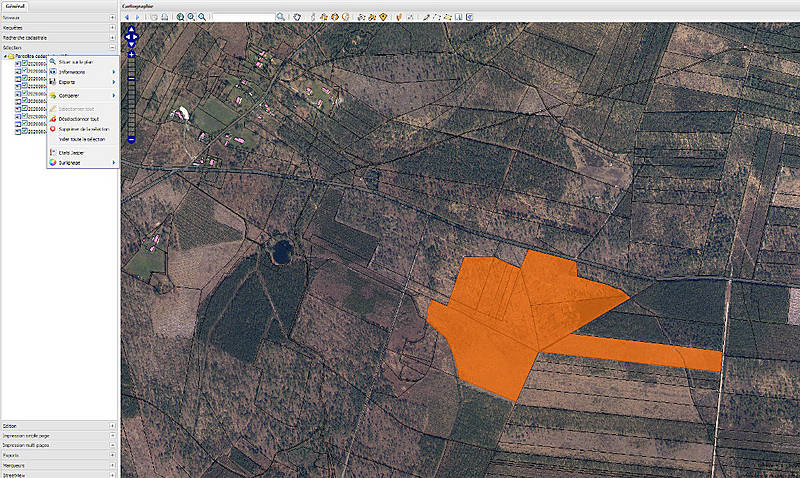Pan the map up with arrow

[x=131, y=30]
